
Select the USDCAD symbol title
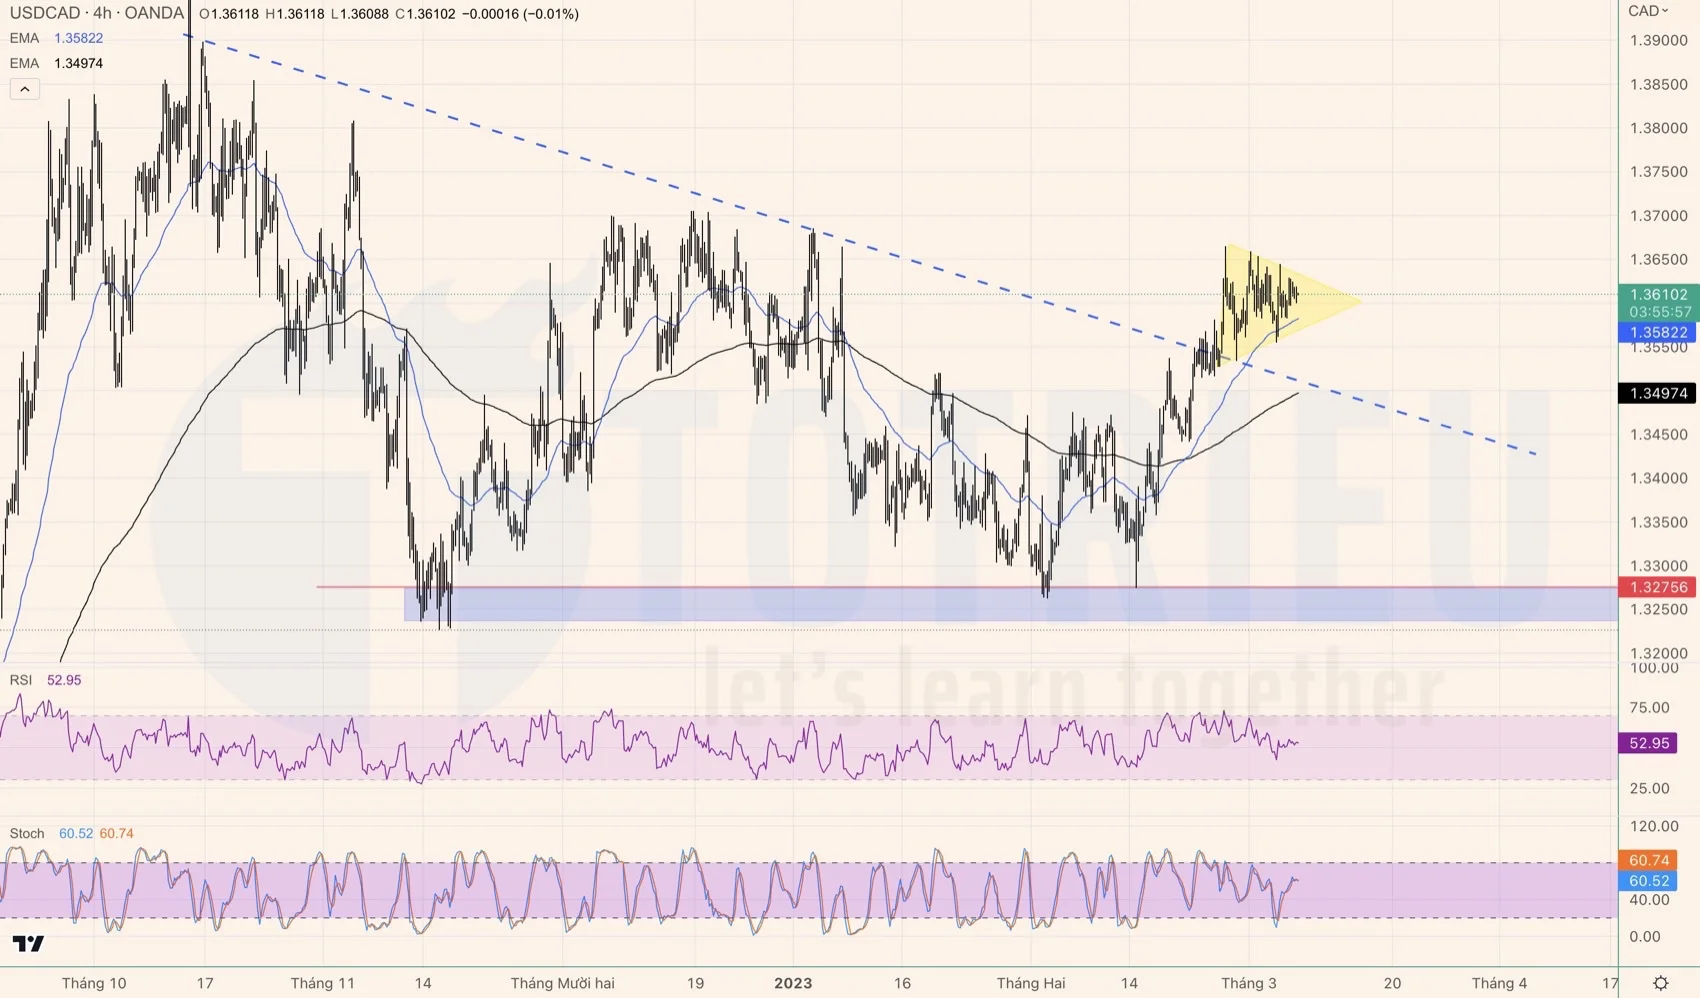click(97, 13)
